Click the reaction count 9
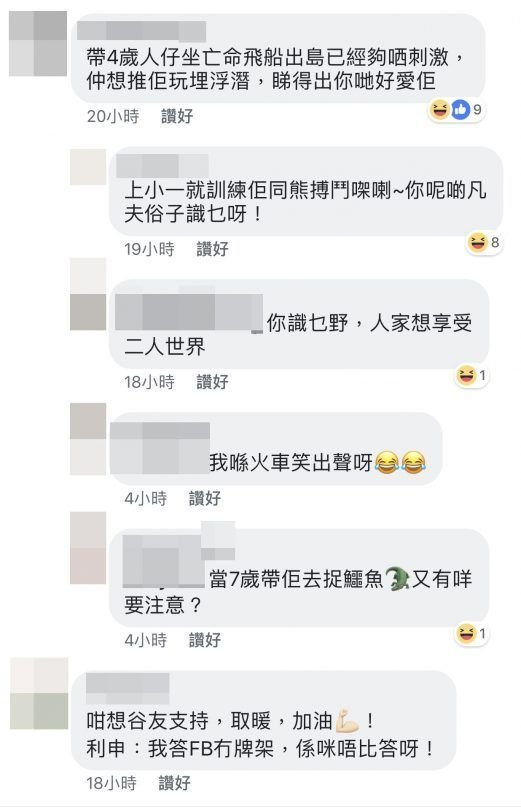This screenshot has width=521, height=807. pos(477,109)
